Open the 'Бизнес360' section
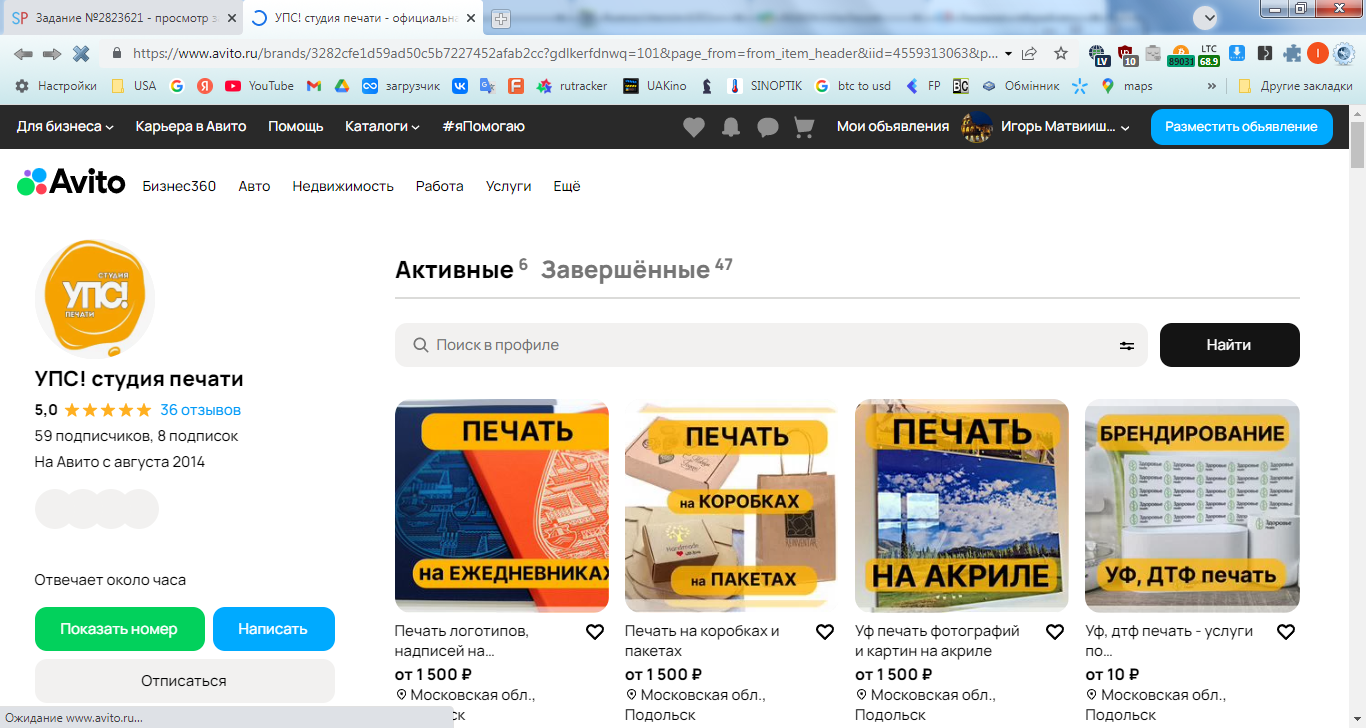 coord(179,186)
